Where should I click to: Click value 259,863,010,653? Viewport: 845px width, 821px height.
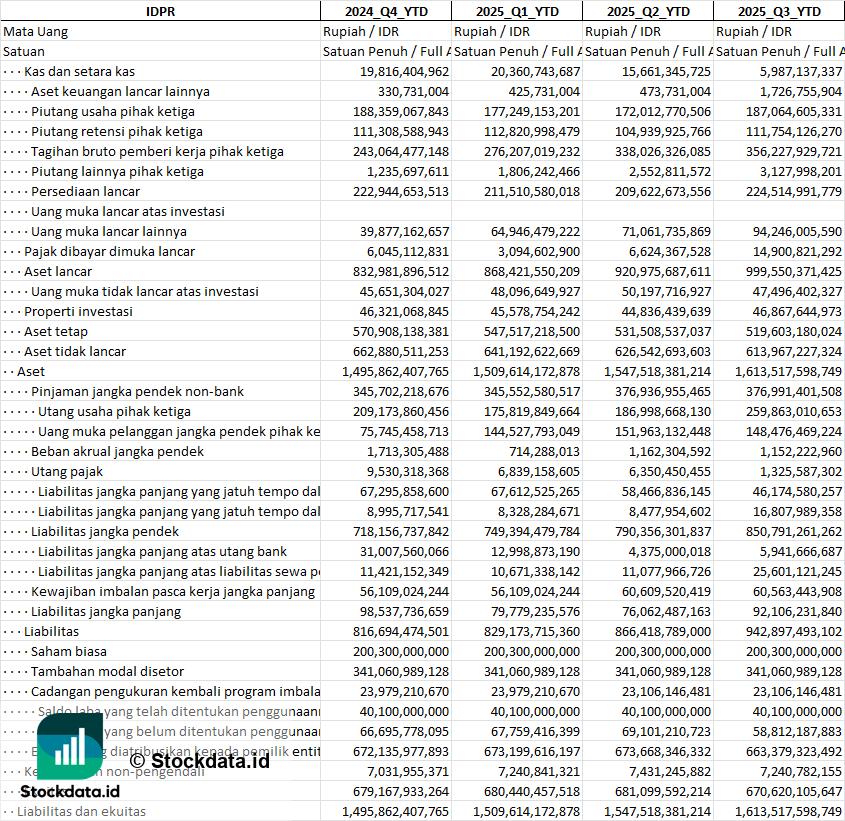pyautogui.click(x=793, y=411)
